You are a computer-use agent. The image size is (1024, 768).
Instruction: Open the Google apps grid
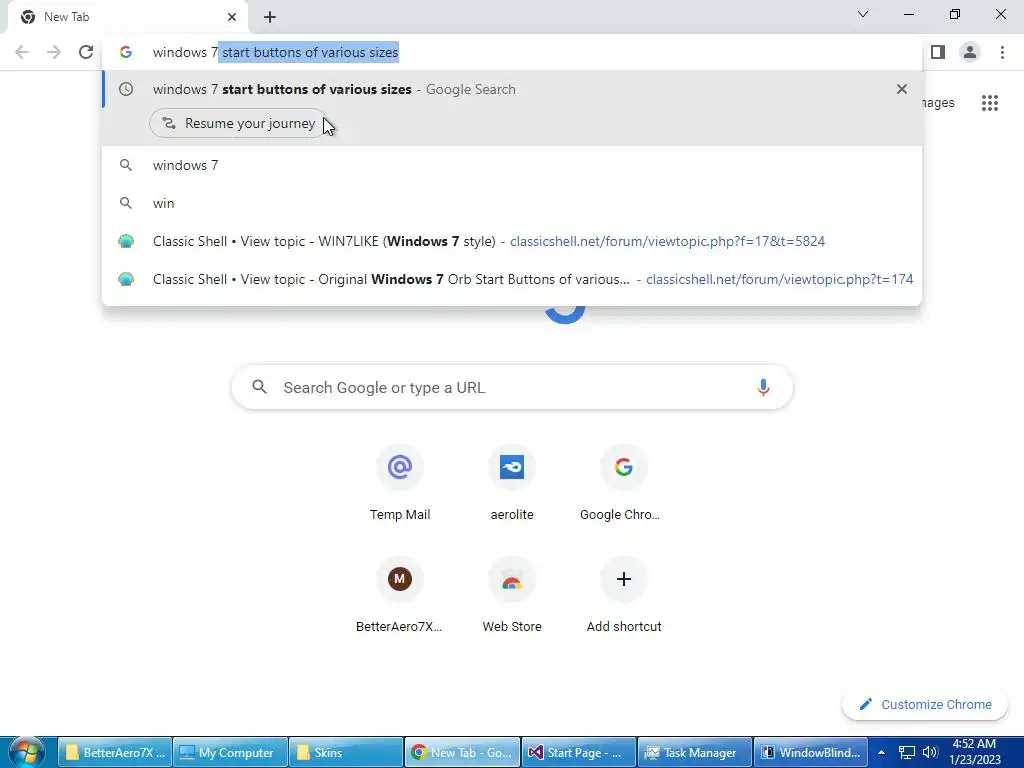[990, 103]
